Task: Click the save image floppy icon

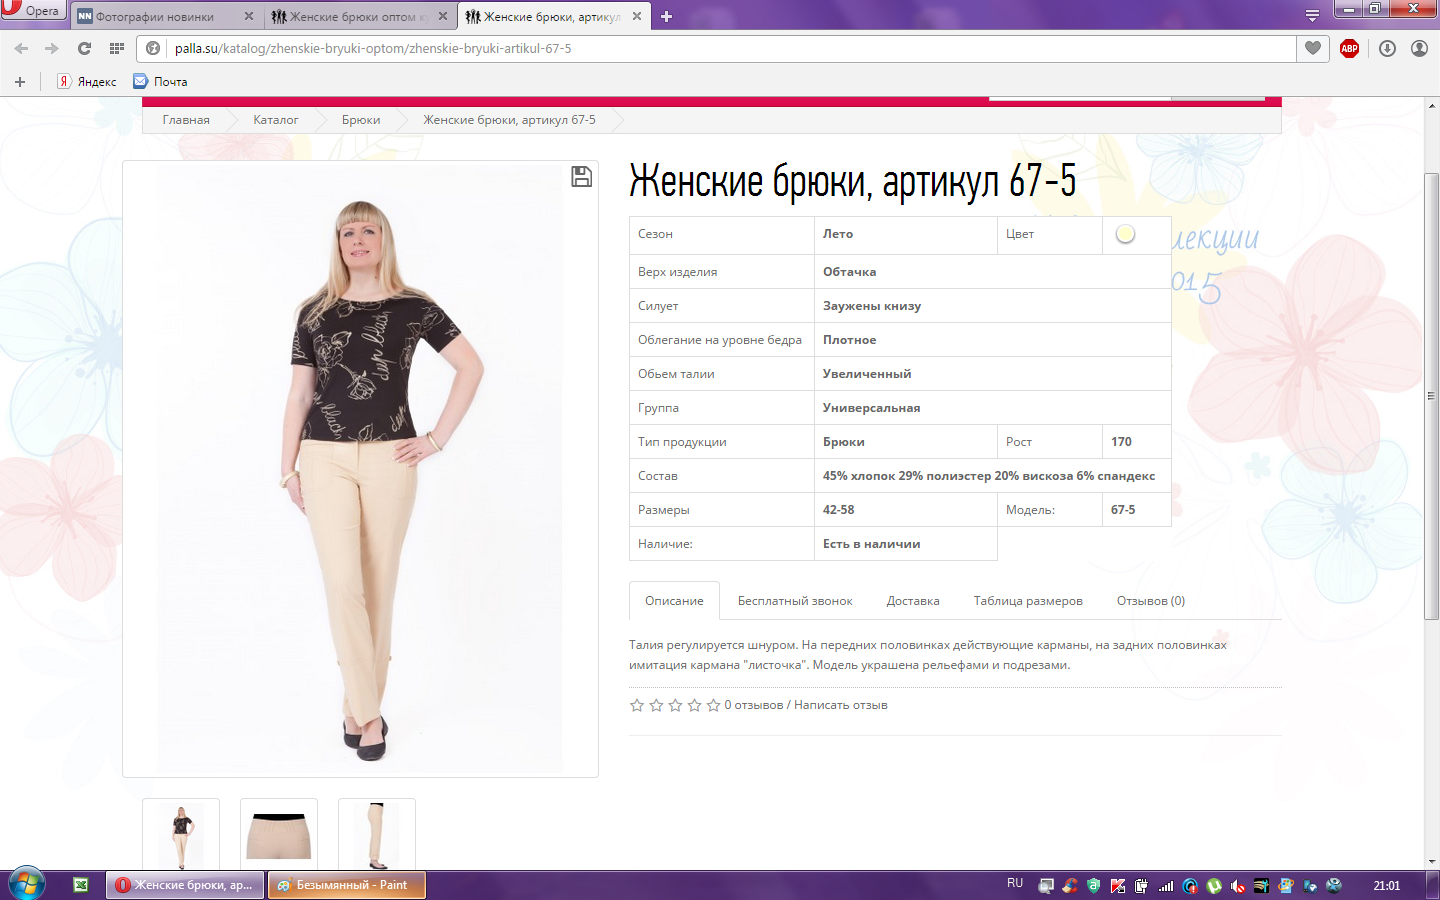Action: point(581,177)
